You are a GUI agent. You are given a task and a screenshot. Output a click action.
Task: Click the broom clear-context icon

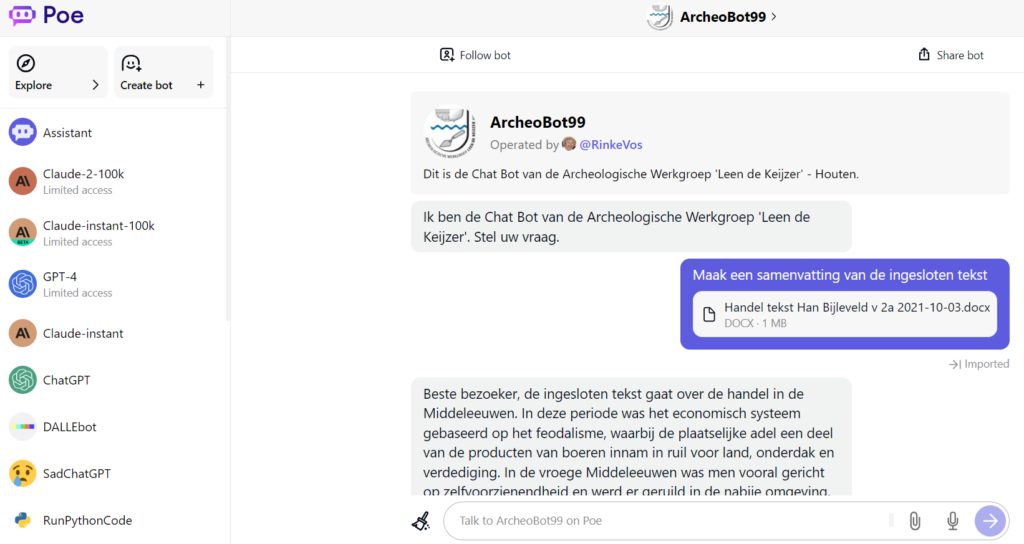coord(421,520)
